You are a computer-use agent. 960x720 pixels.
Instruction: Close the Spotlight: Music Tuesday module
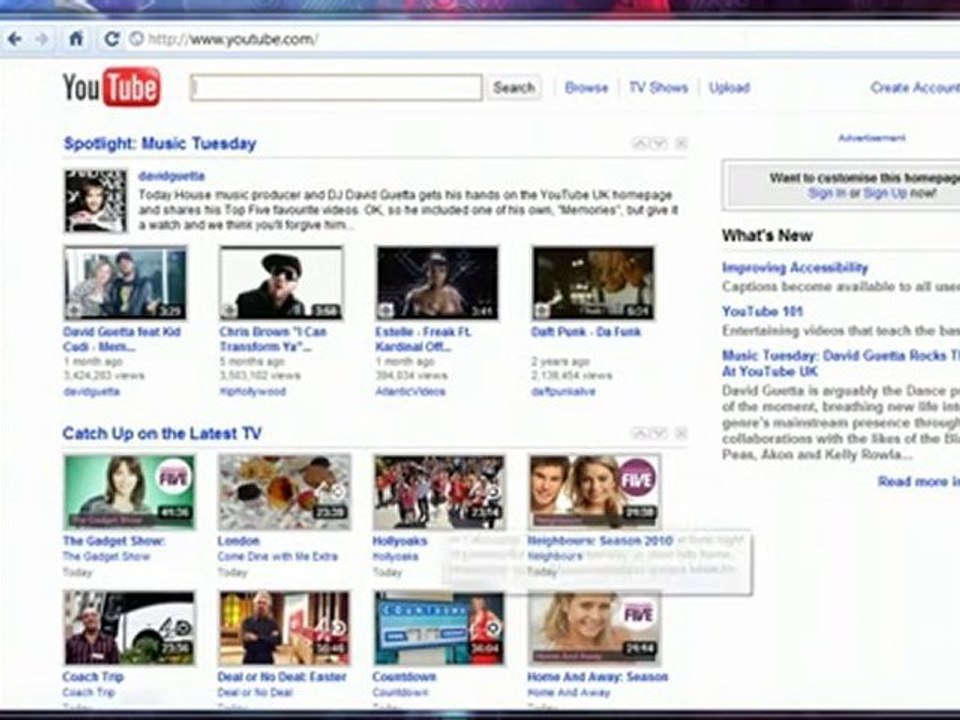click(681, 144)
